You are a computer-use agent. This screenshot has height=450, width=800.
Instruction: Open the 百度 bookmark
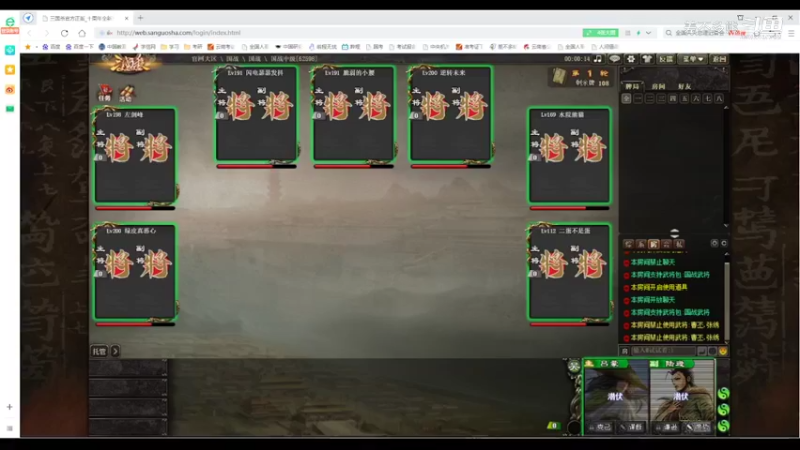point(51,46)
